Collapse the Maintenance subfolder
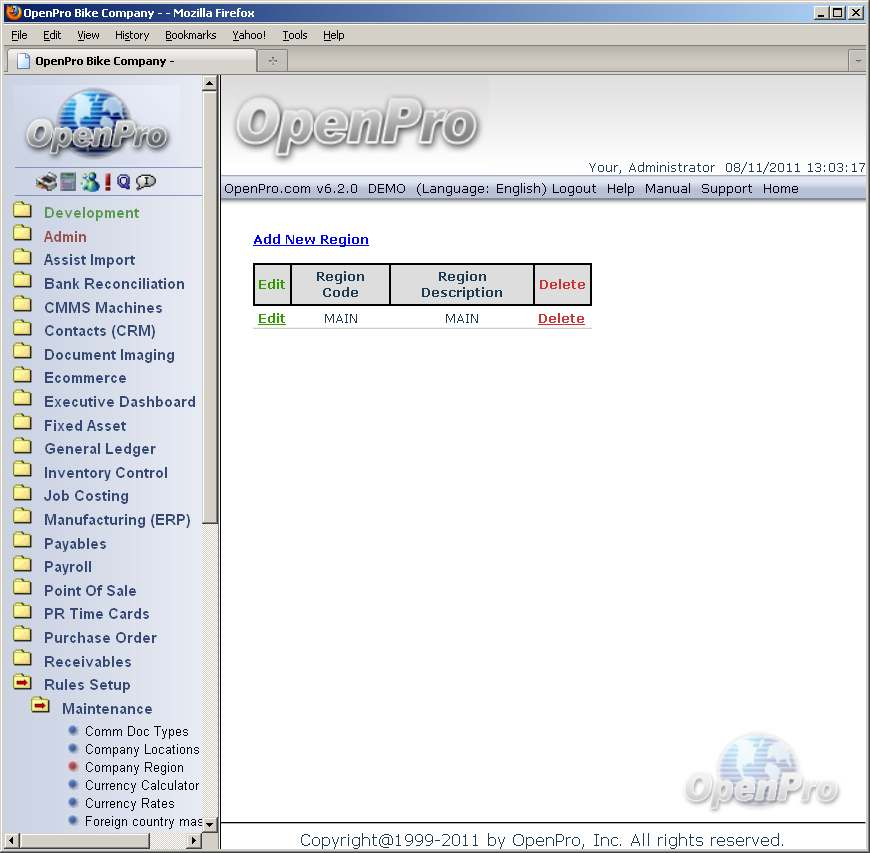 point(40,707)
